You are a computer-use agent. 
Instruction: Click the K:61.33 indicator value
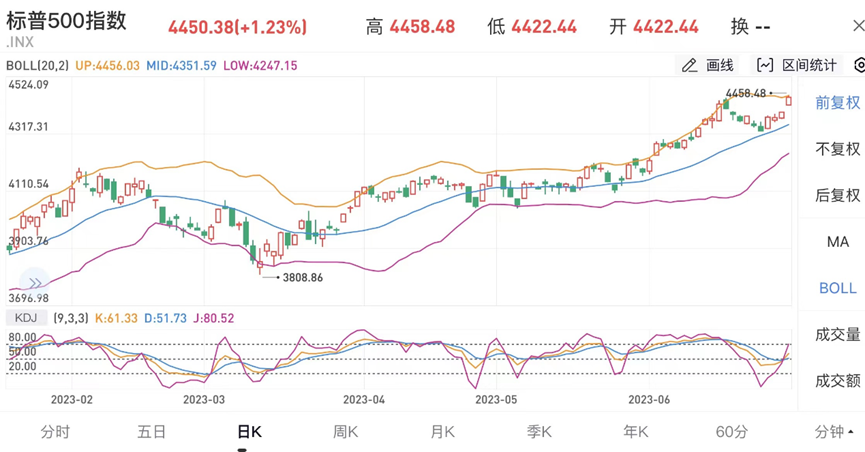(x=116, y=318)
